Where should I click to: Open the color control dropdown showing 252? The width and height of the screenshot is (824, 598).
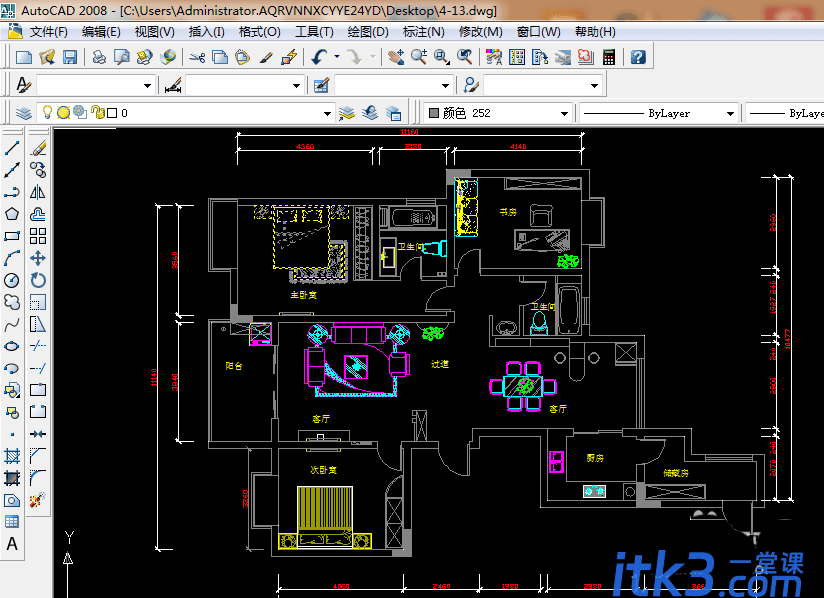tap(564, 114)
